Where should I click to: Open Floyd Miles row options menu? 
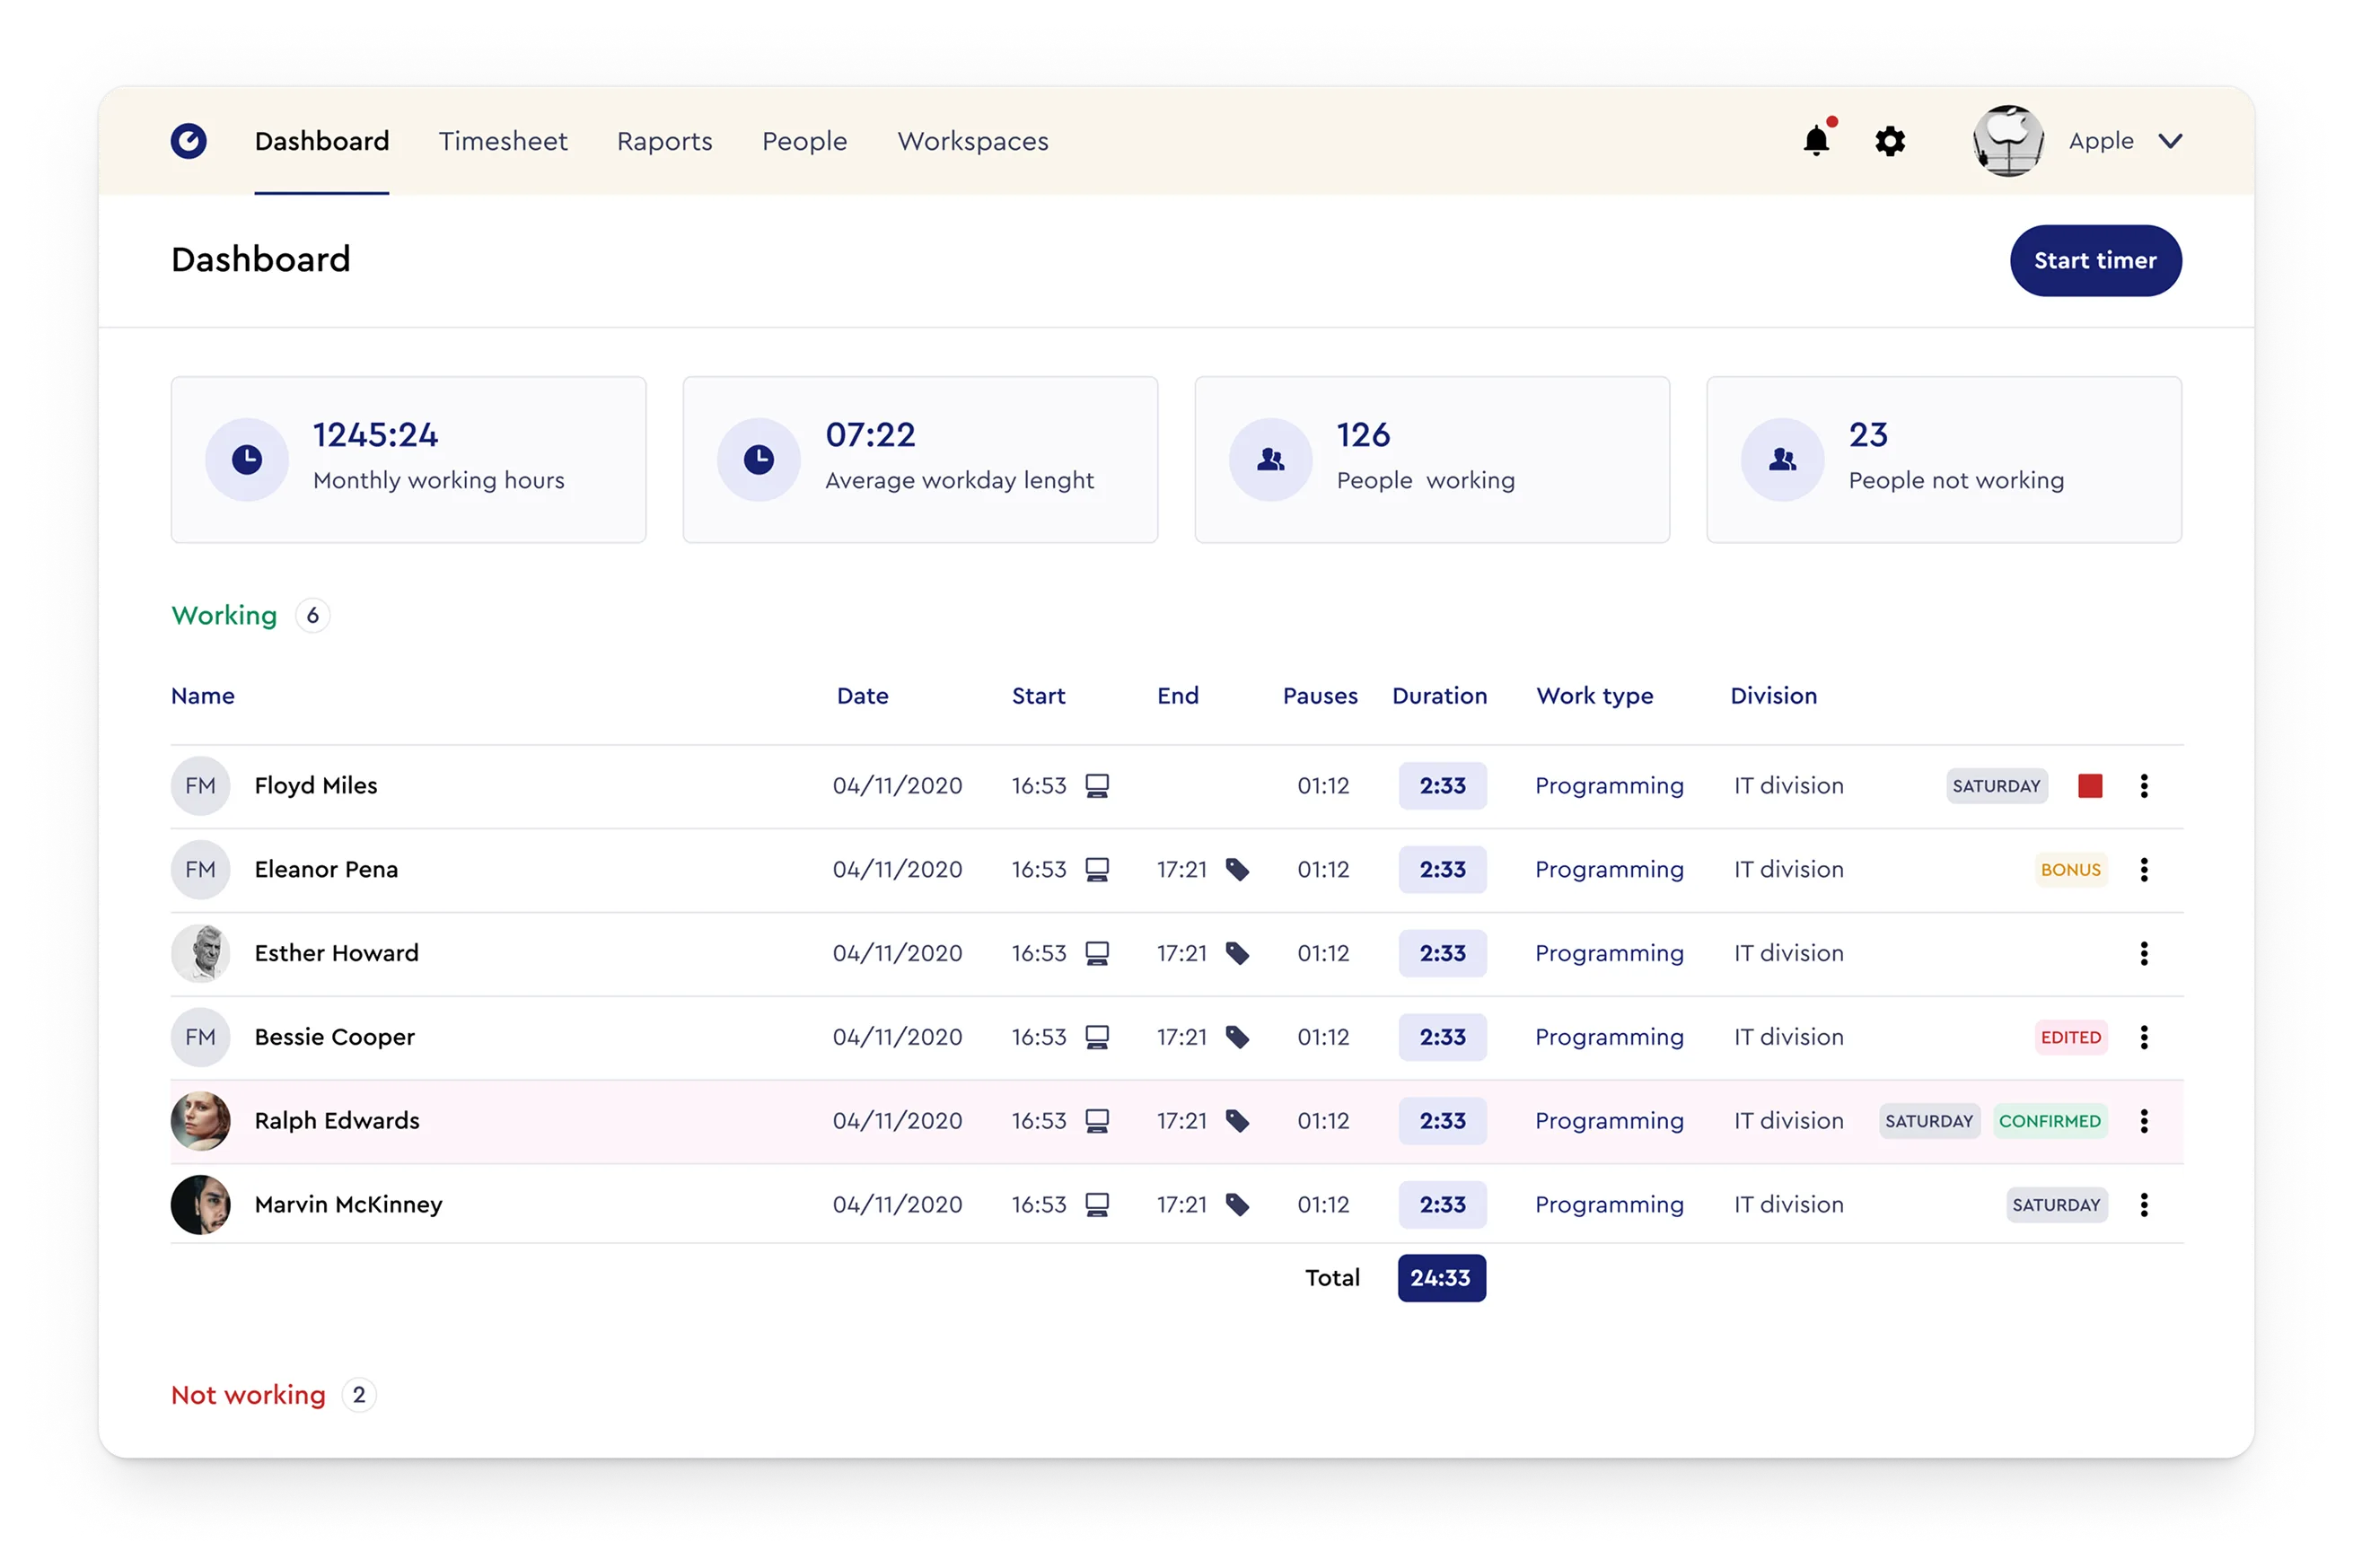pyautogui.click(x=2143, y=785)
